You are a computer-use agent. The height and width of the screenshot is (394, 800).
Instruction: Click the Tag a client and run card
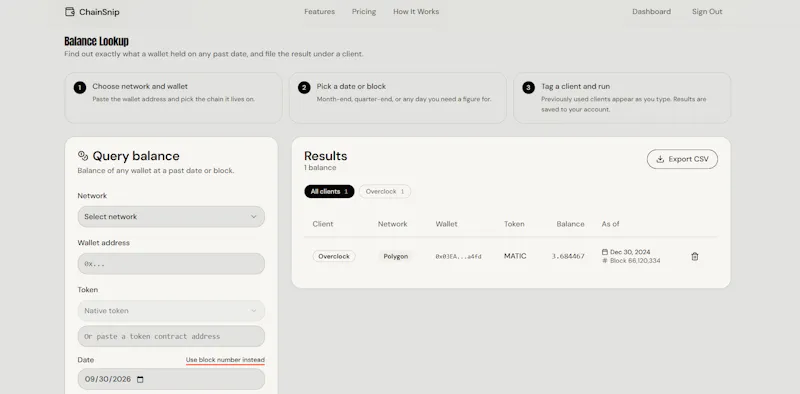click(x=622, y=97)
